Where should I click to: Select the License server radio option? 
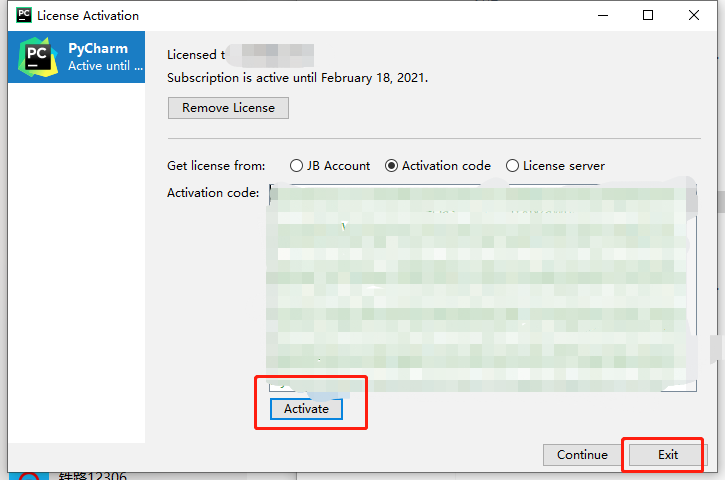tap(555, 166)
